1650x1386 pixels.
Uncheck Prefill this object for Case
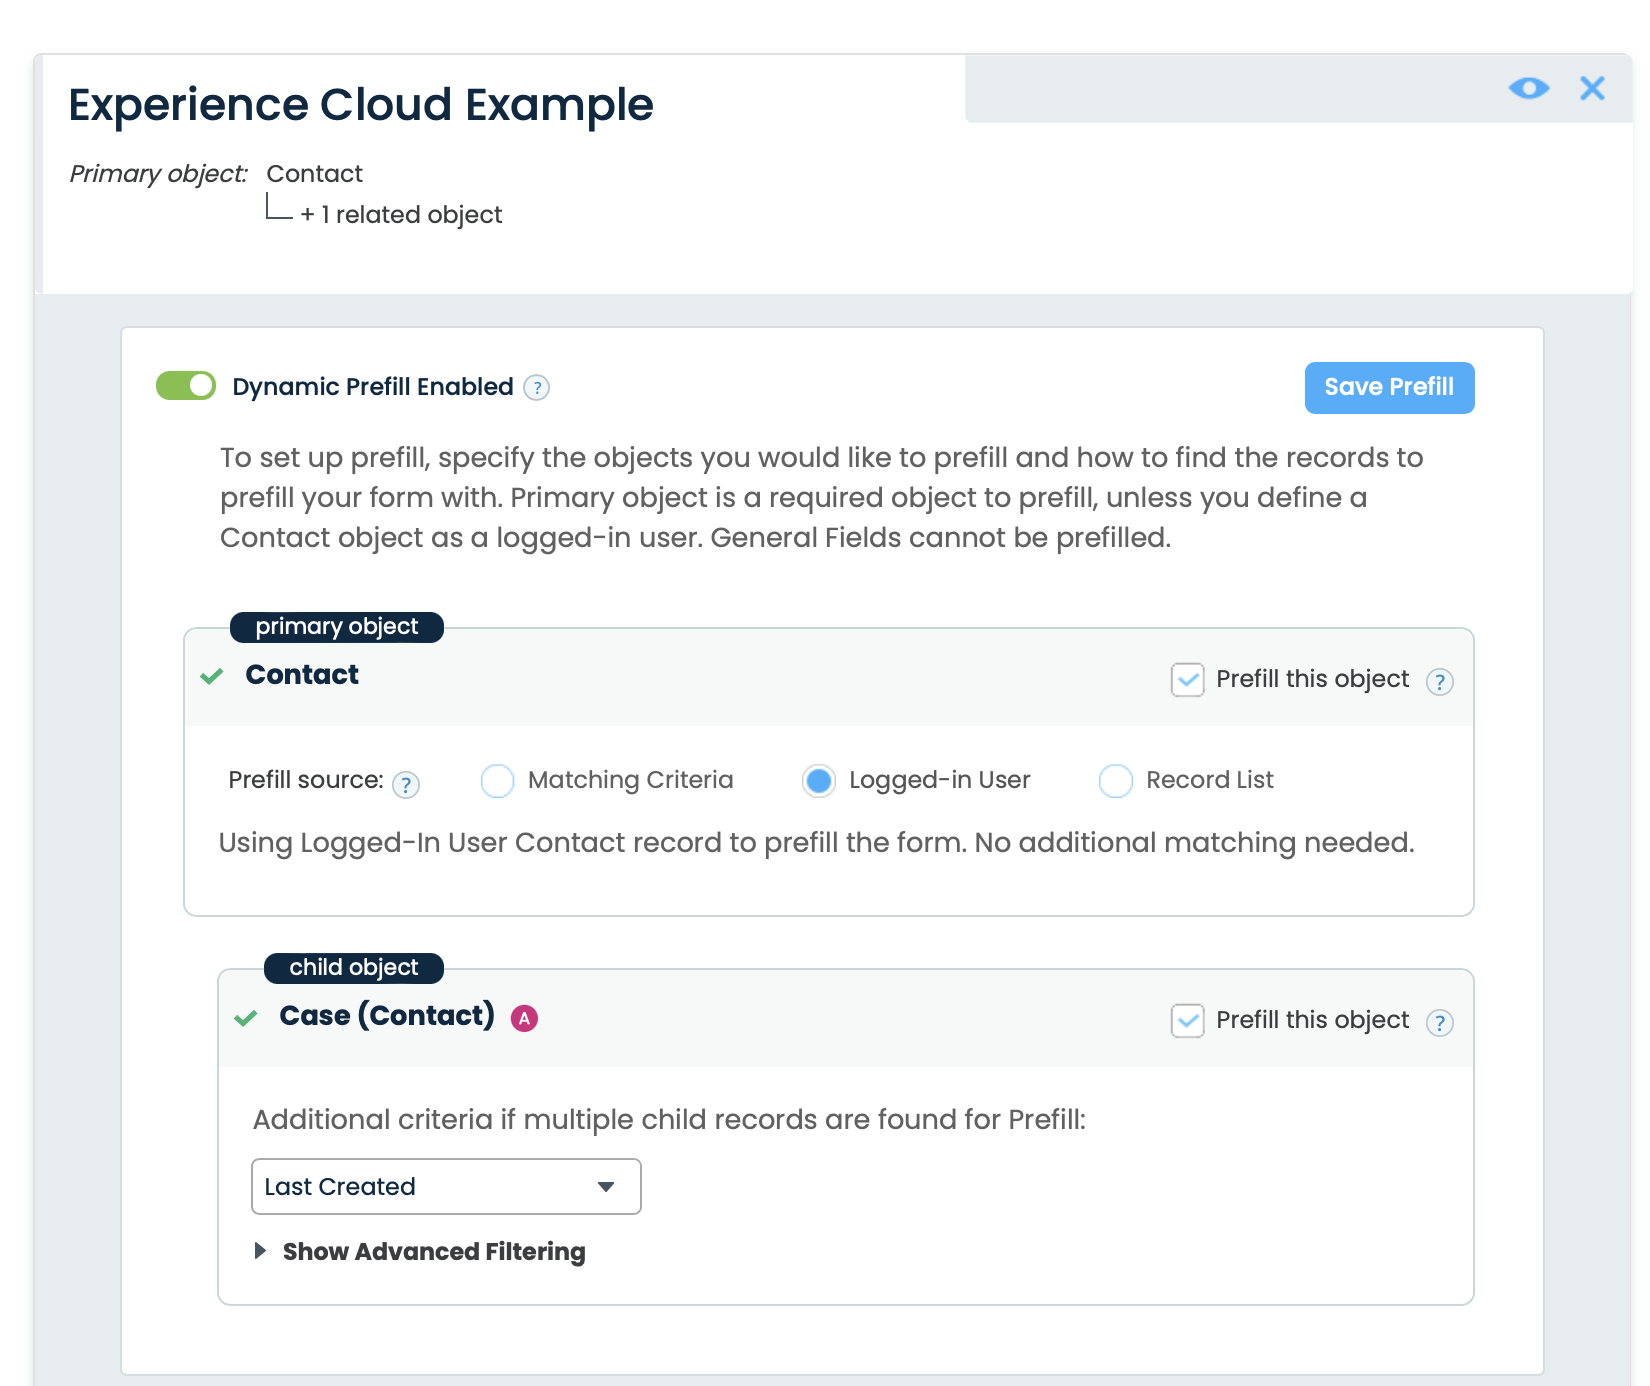(1187, 1021)
